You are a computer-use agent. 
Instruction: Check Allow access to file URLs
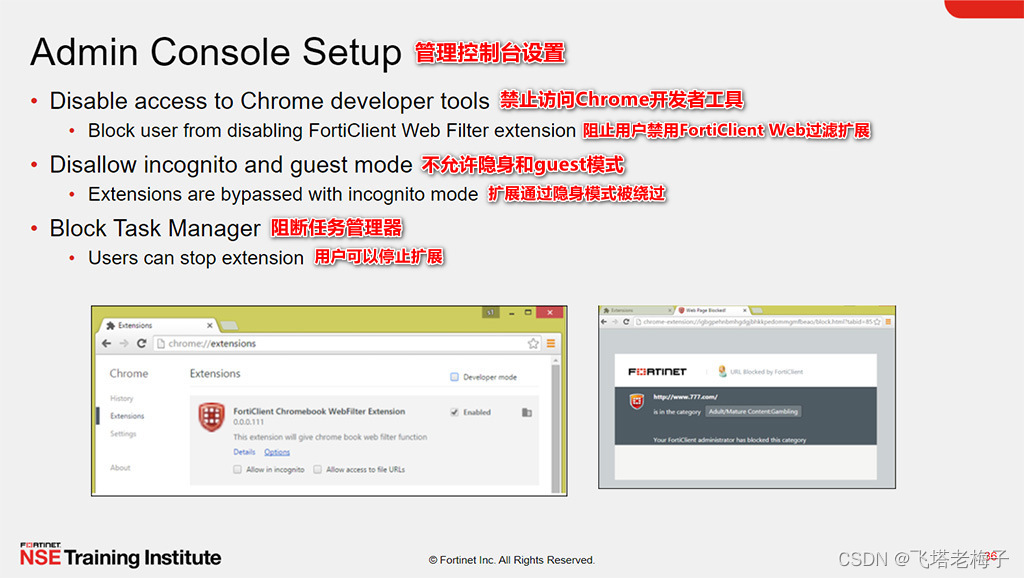click(317, 470)
